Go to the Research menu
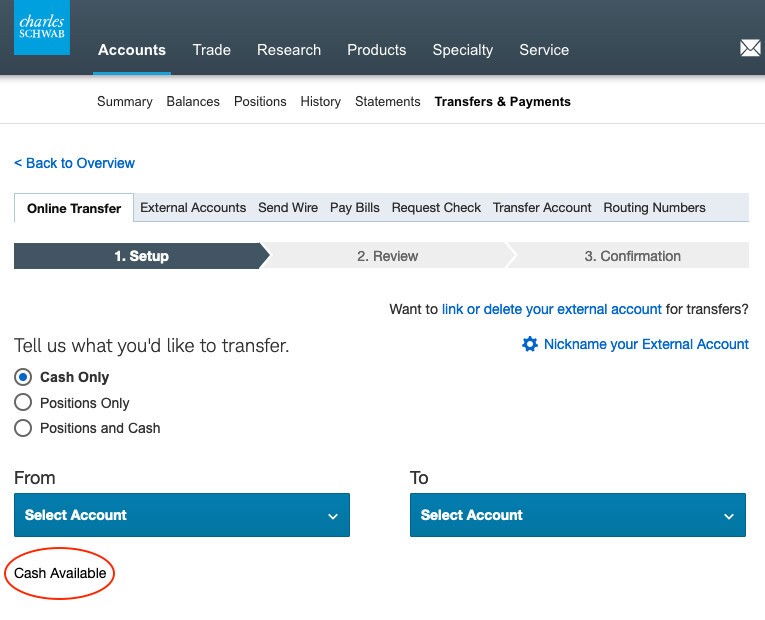The image size is (765, 620). coord(289,50)
